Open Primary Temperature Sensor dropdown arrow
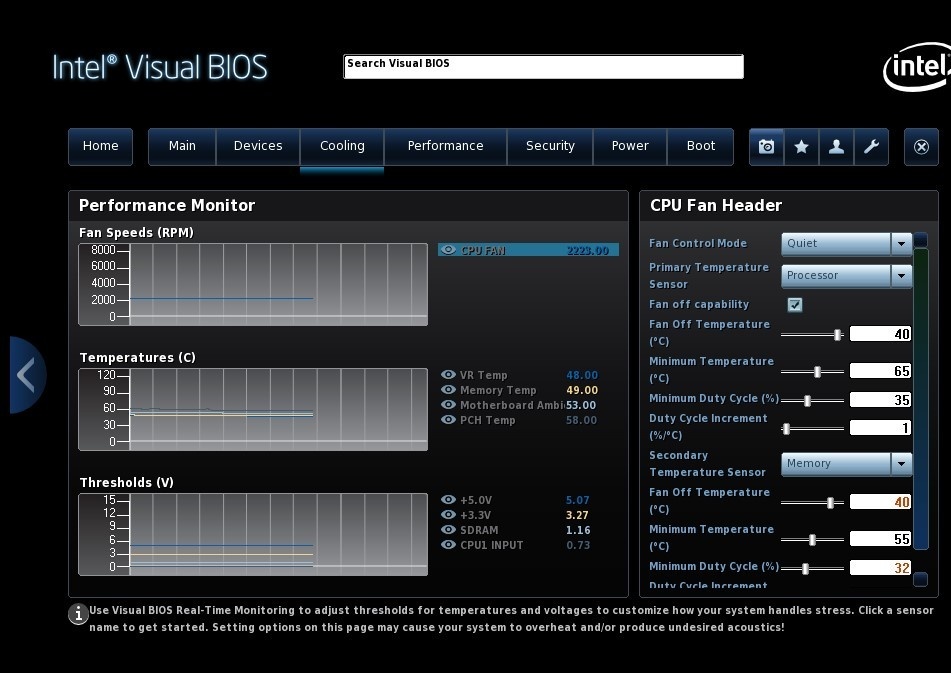The width and height of the screenshot is (951, 673). [x=901, y=275]
